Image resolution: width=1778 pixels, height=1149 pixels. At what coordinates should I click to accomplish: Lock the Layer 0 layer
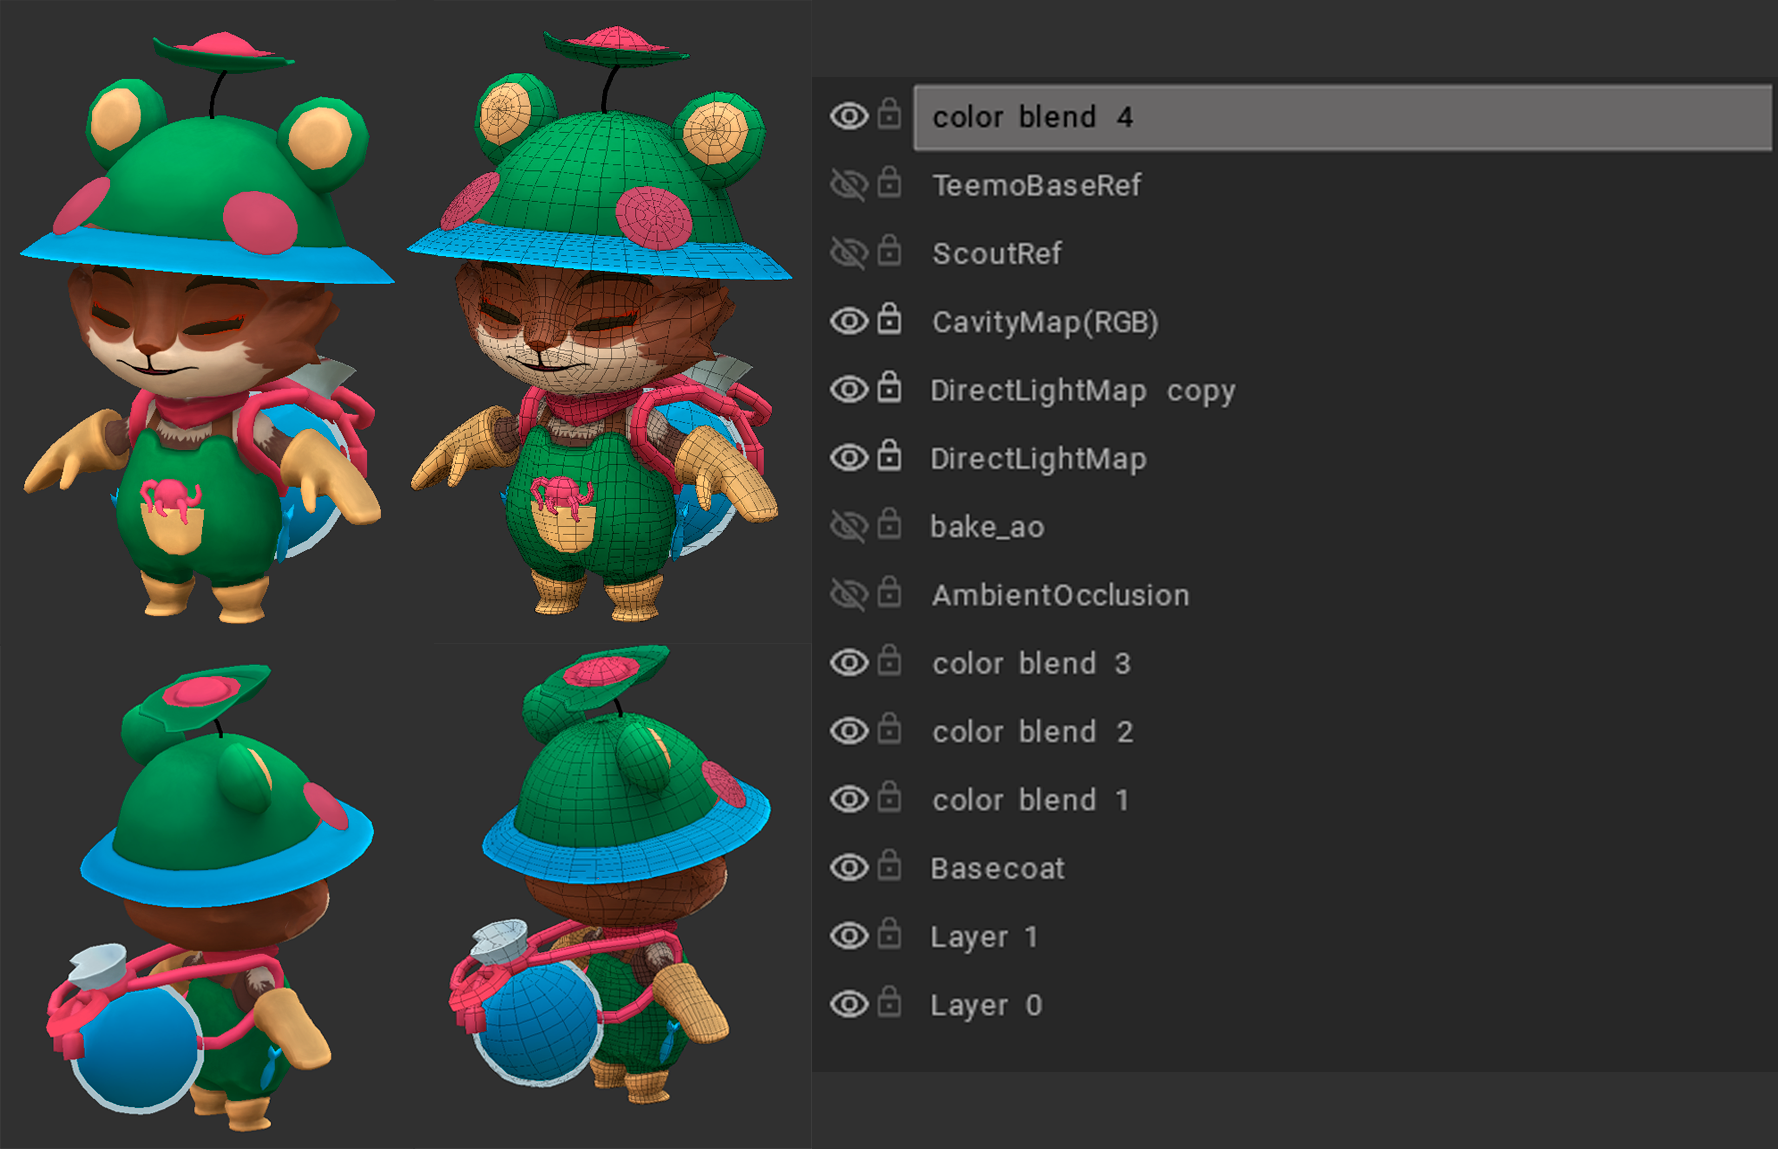pos(889,1001)
